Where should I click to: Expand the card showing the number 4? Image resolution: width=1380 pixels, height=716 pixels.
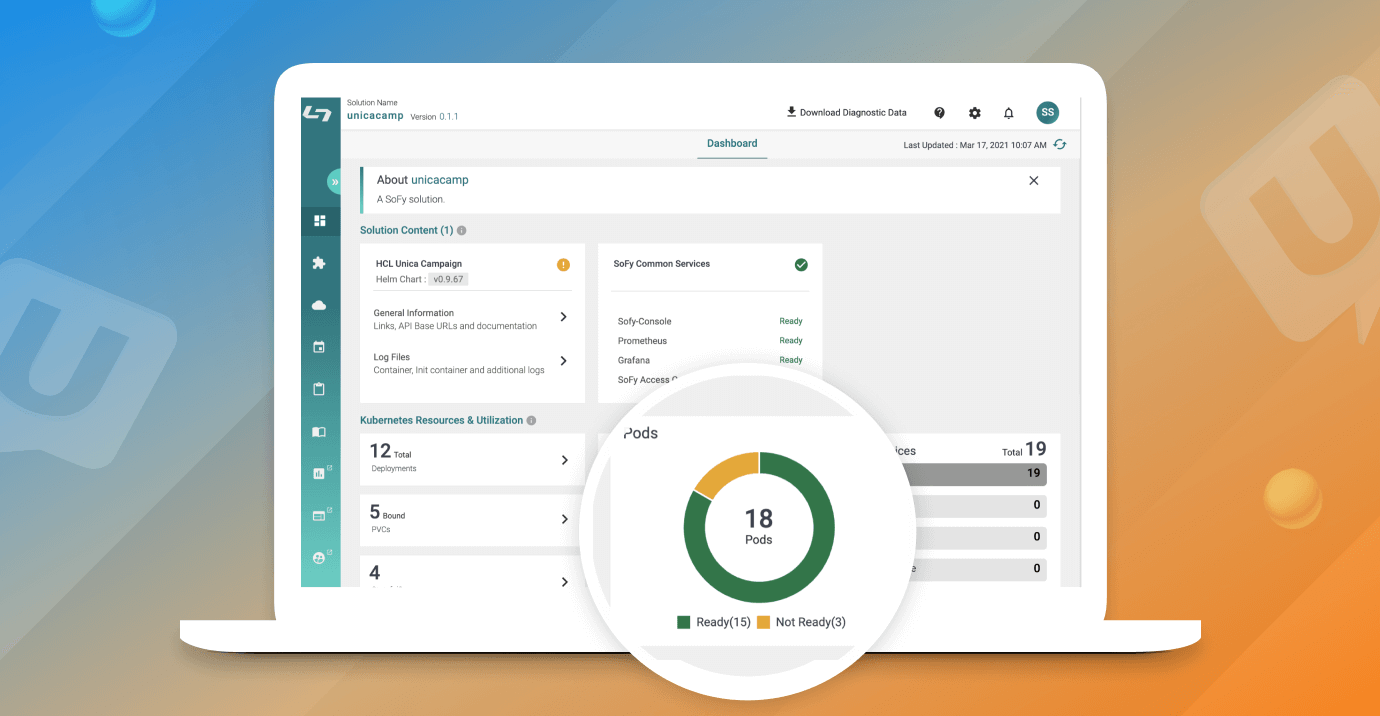pyautogui.click(x=472, y=572)
